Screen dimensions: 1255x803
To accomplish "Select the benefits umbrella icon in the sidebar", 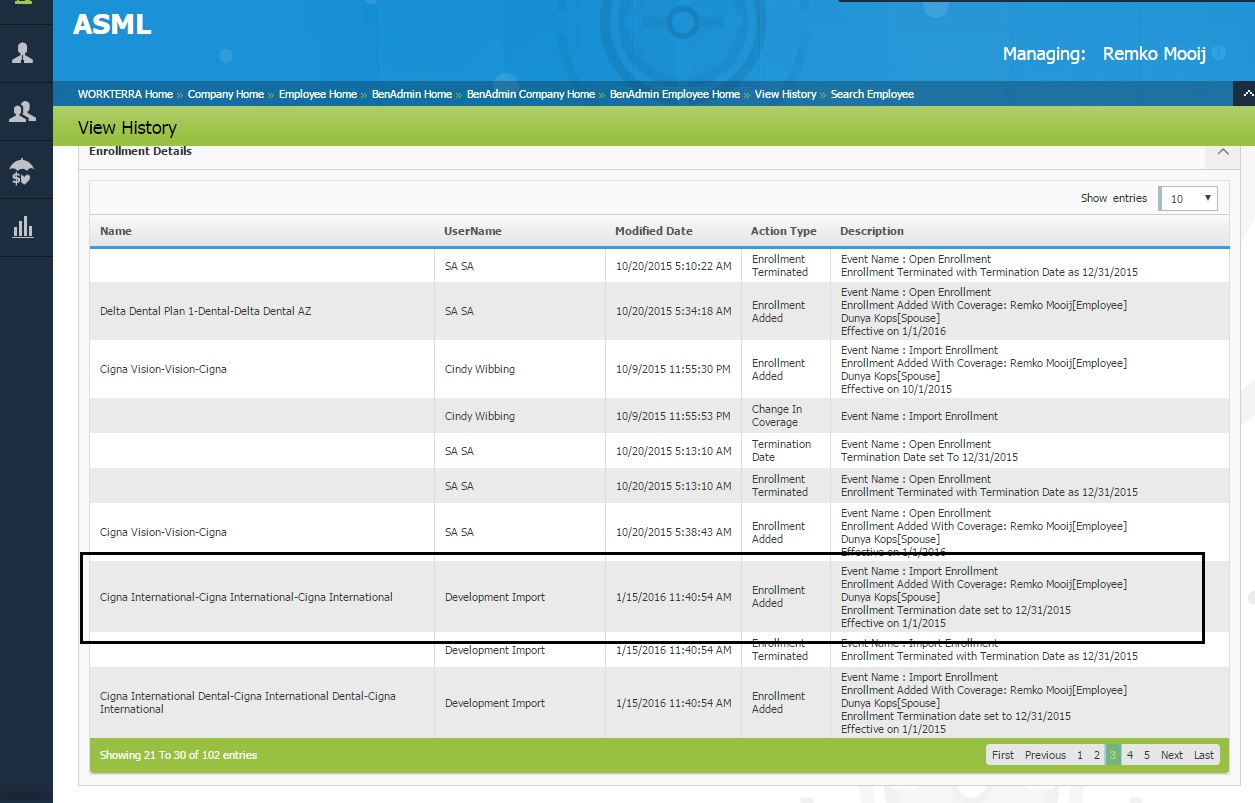I will pos(22,171).
